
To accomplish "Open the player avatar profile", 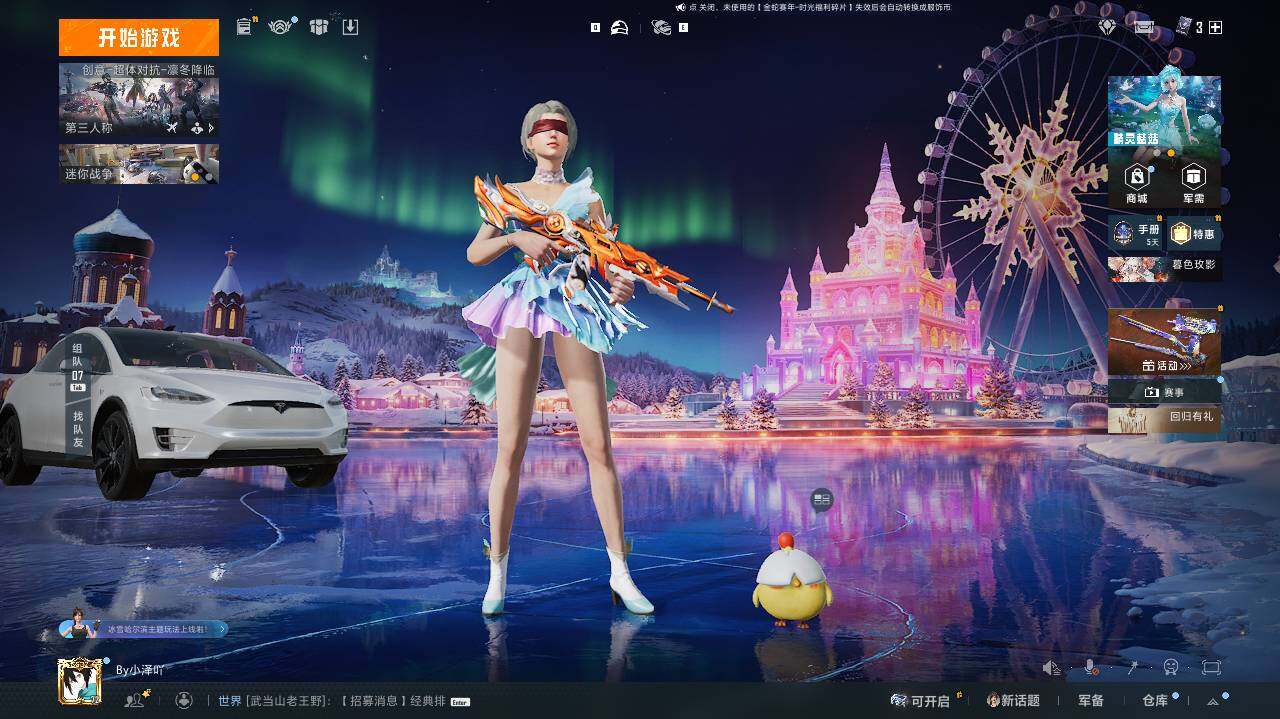I will 80,681.
